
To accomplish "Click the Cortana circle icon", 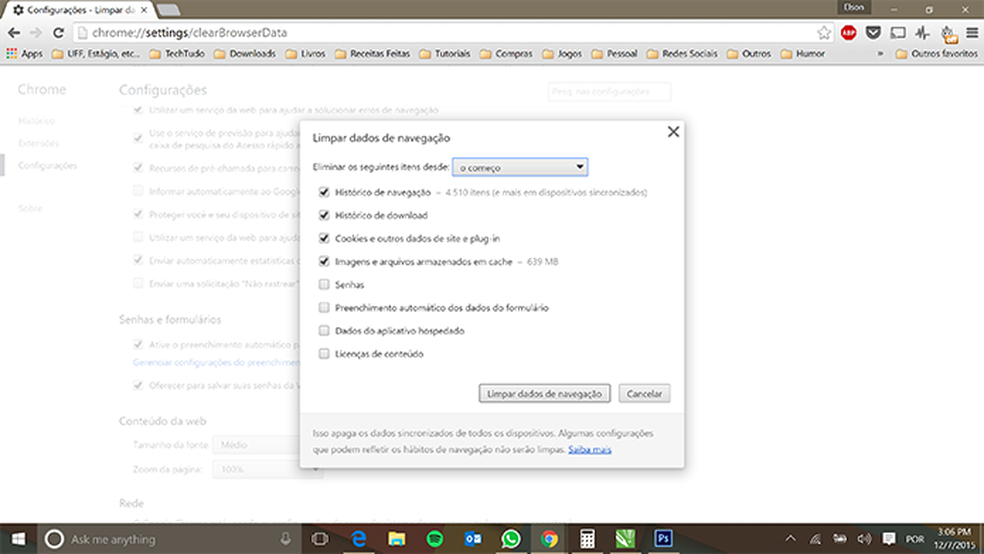I will click(x=54, y=539).
